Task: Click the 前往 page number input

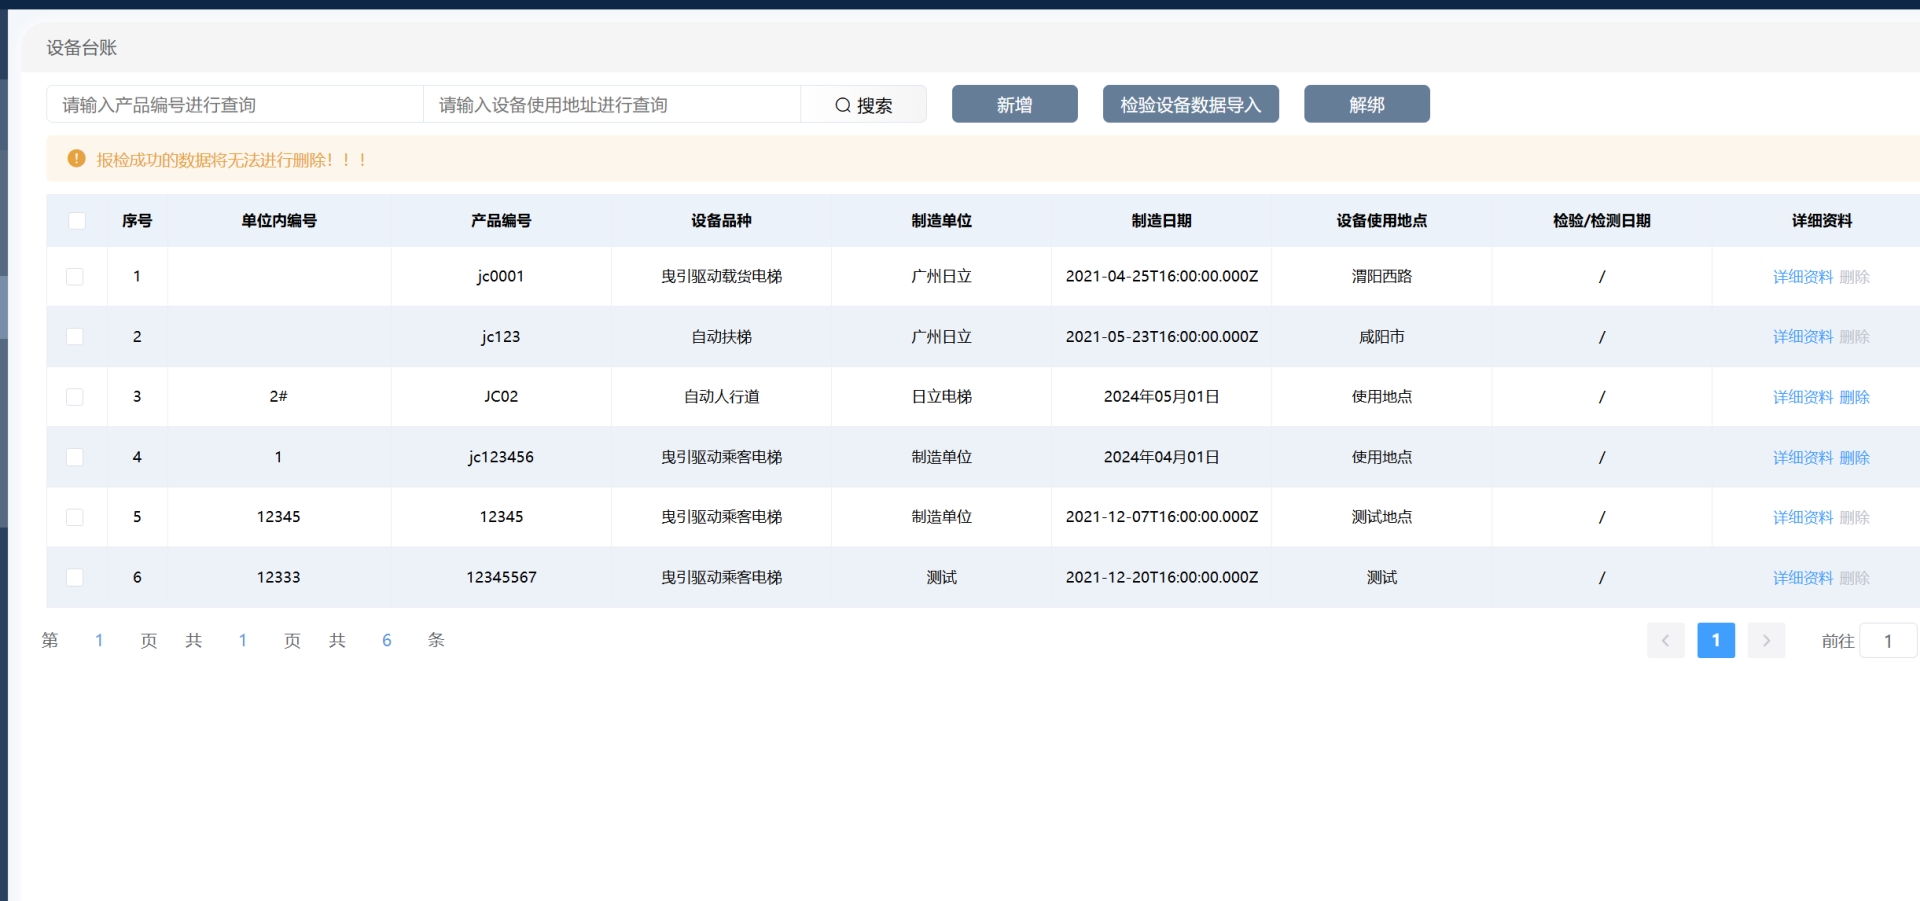Action: [x=1887, y=641]
